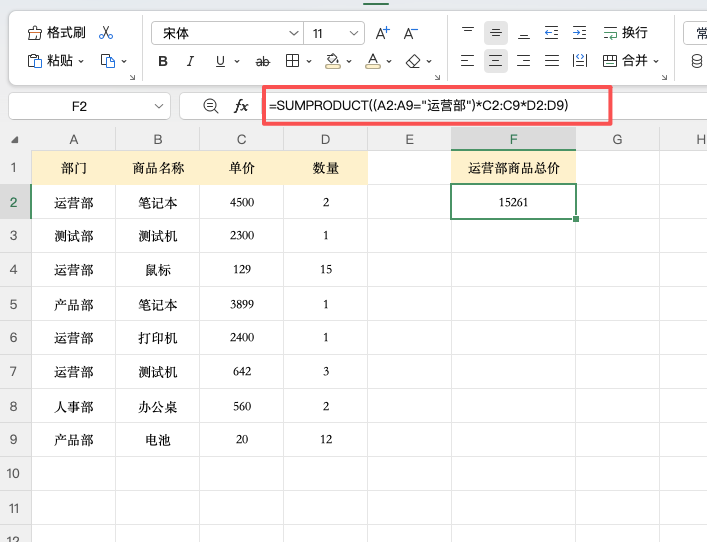Toggle Italic formatting
Viewport: 707px width, 542px height.
click(x=191, y=61)
